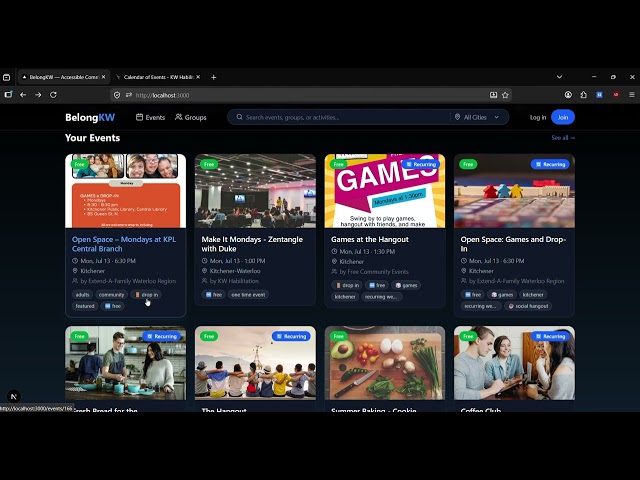Click the Firefox View icon
The height and width of the screenshot is (480, 640).
pos(7,77)
